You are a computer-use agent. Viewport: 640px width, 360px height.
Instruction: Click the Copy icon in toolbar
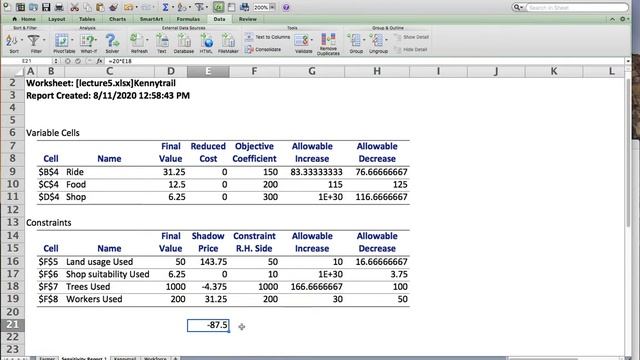click(87, 7)
